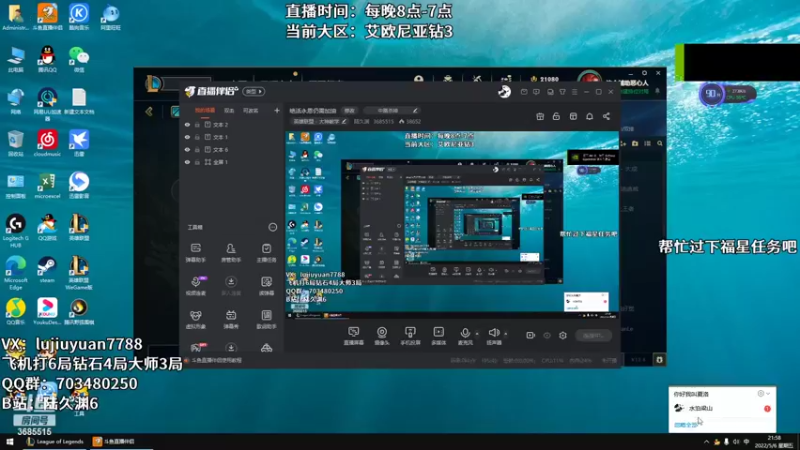Open the 房管助手 tool
The image size is (800, 450).
[231, 253]
